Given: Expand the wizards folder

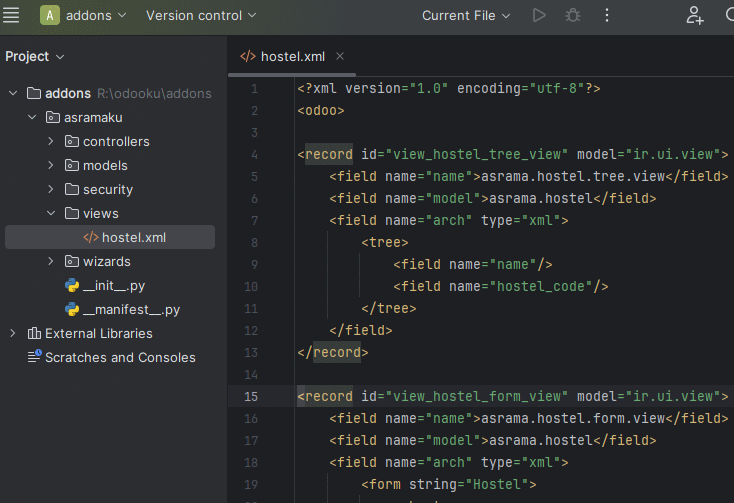Looking at the screenshot, I should point(51,261).
